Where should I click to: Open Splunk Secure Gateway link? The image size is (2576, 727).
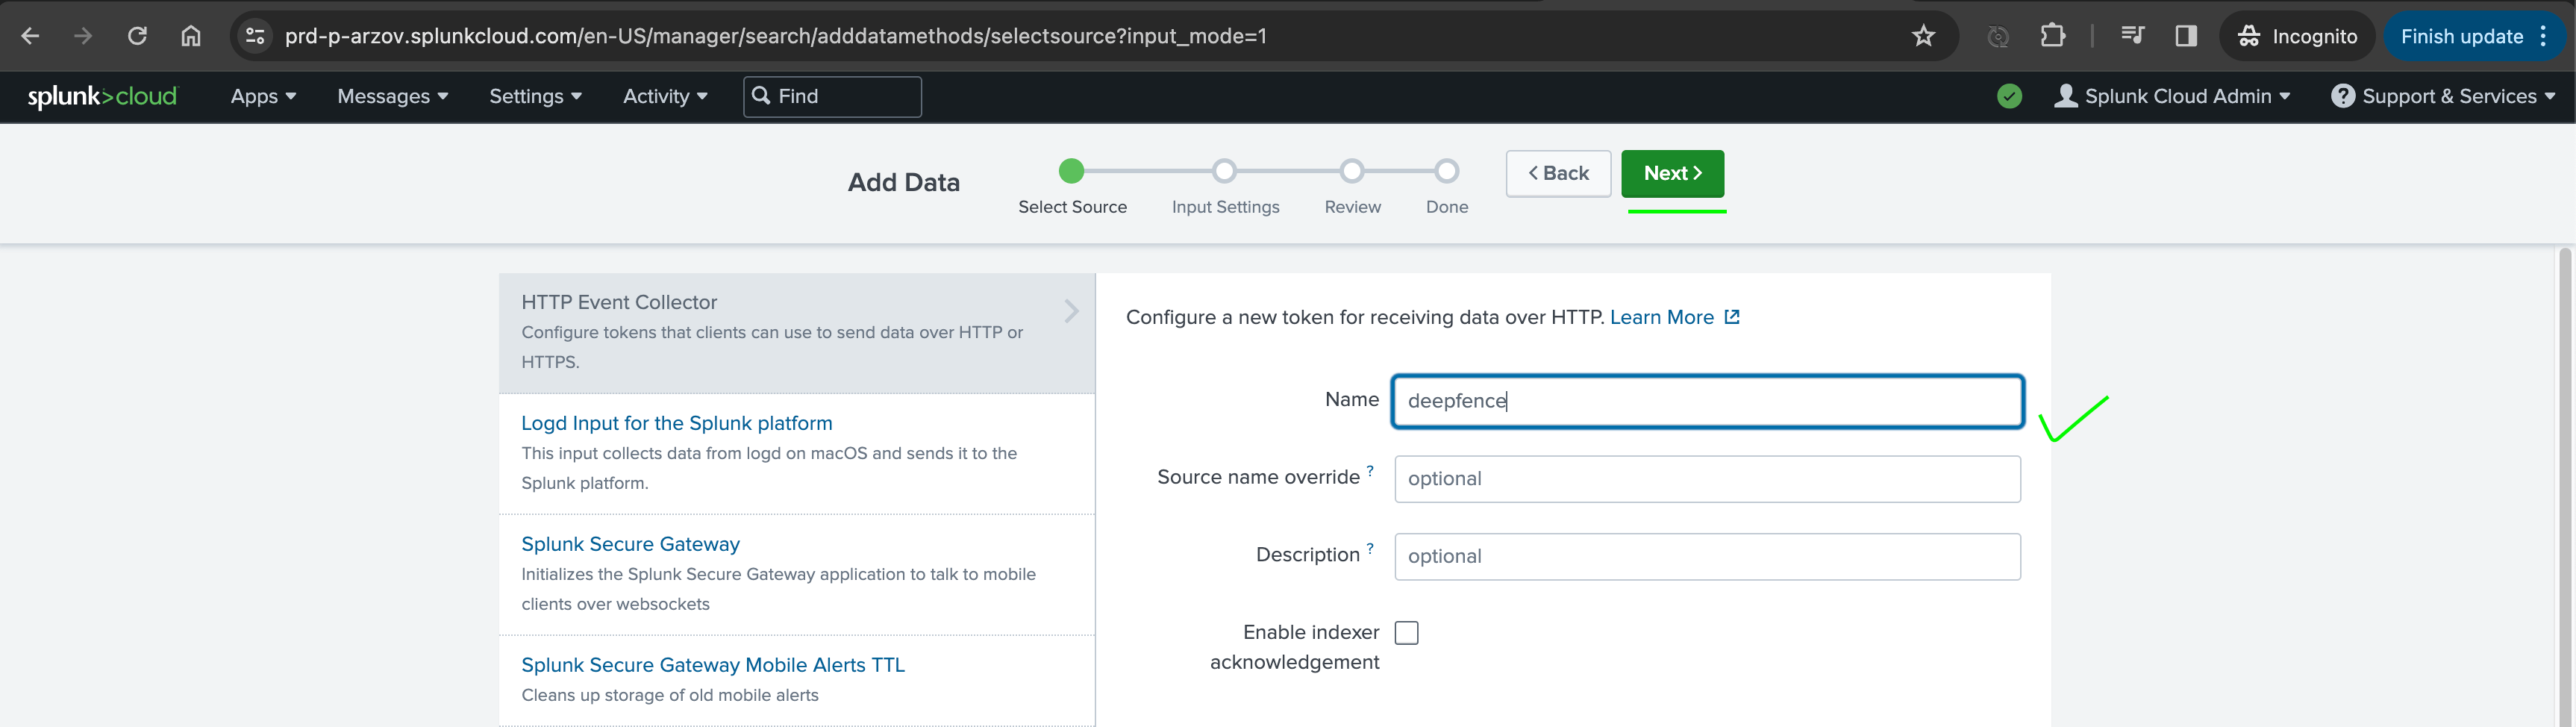point(630,545)
